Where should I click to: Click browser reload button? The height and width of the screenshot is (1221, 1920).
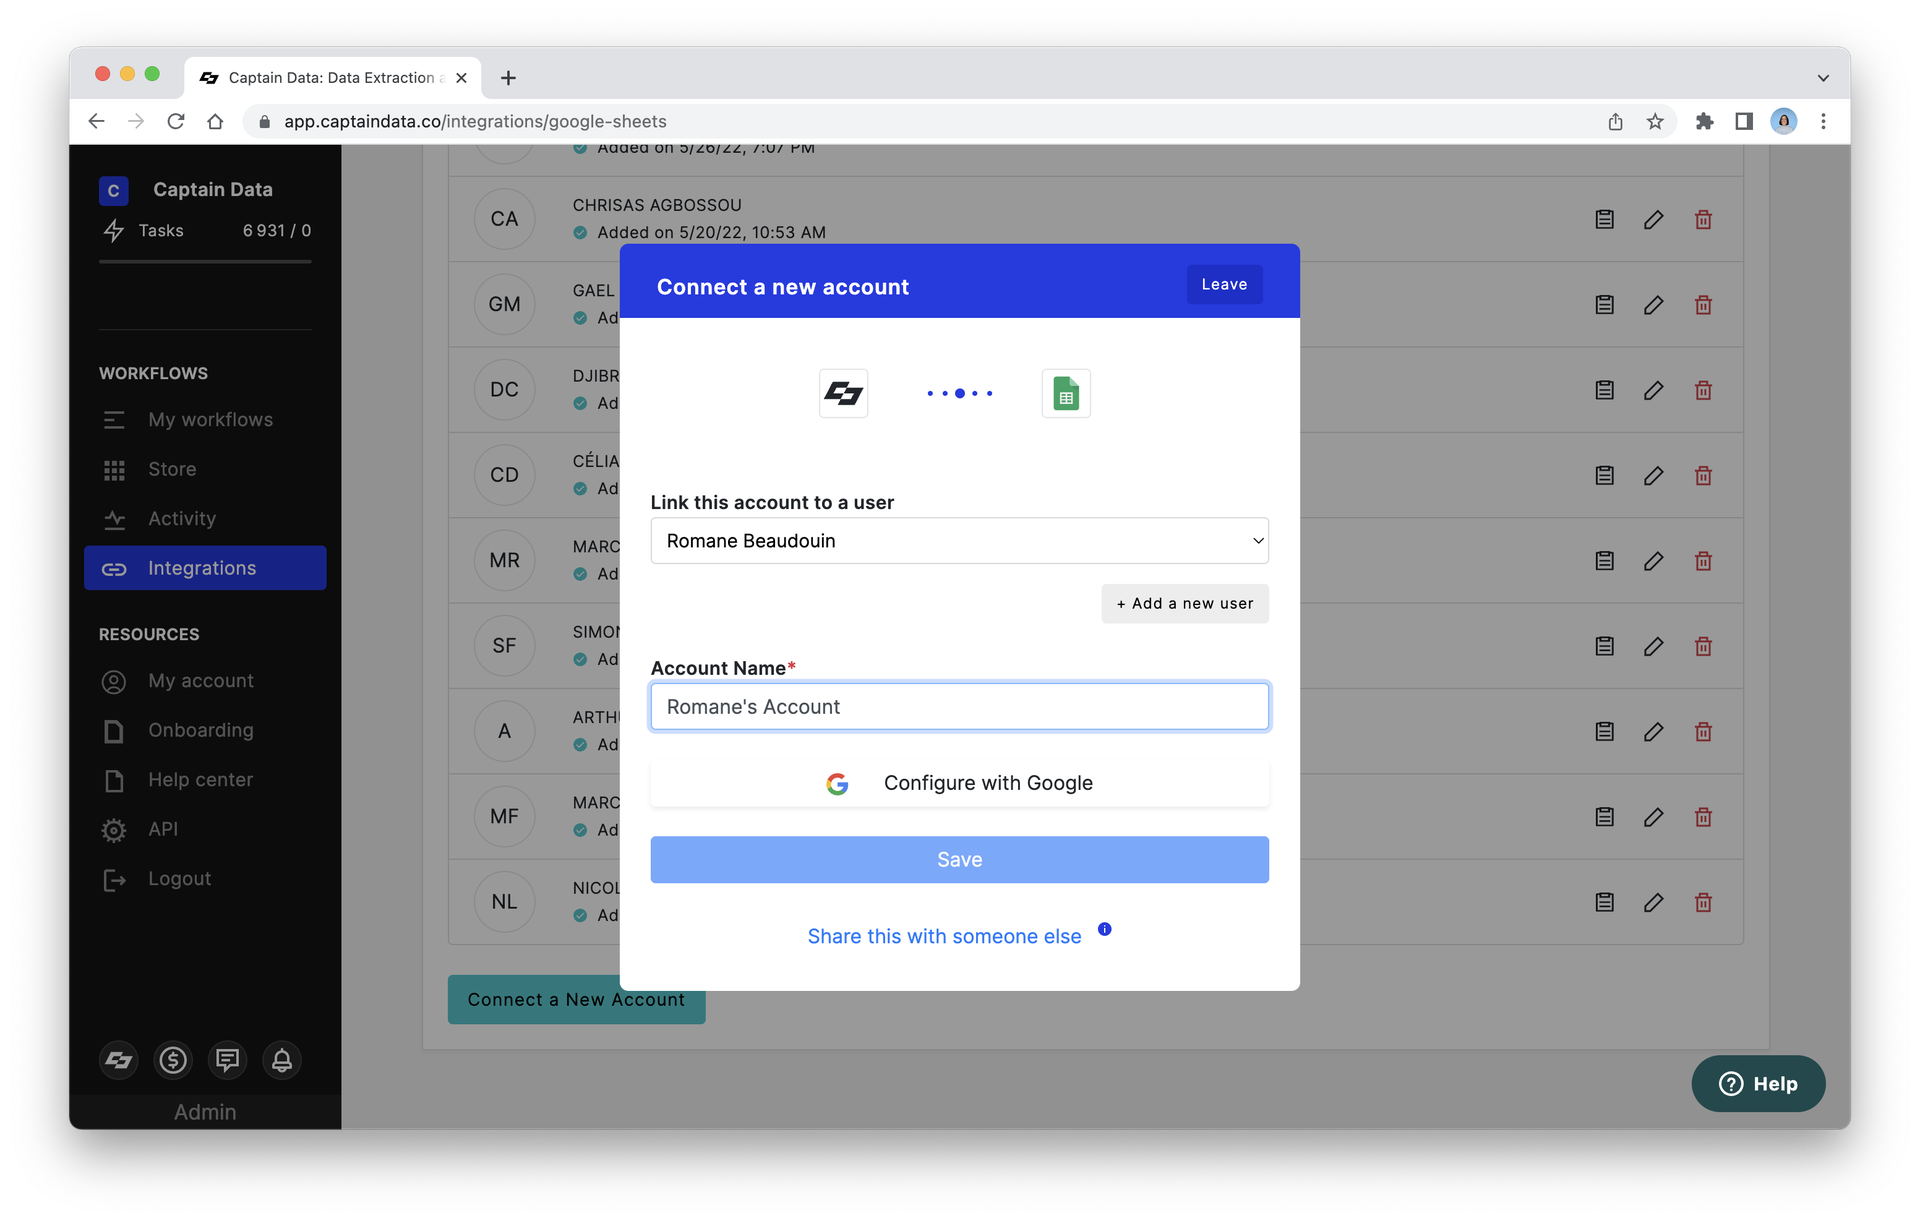pos(176,121)
